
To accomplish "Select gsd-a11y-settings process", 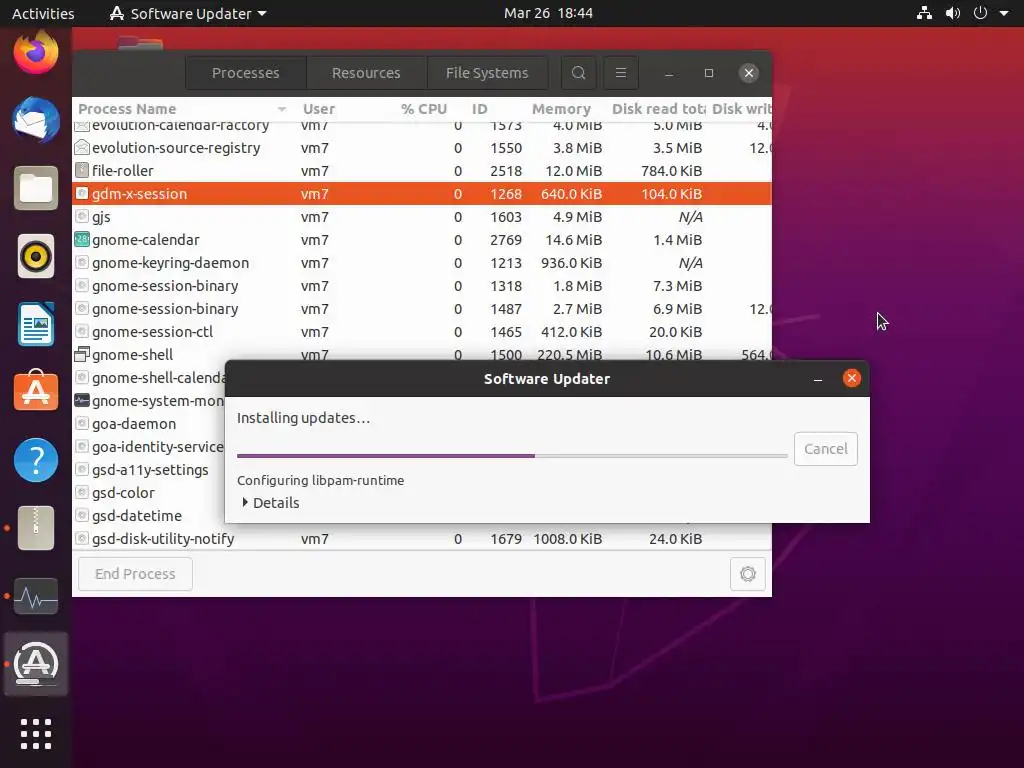I will pos(149,470).
